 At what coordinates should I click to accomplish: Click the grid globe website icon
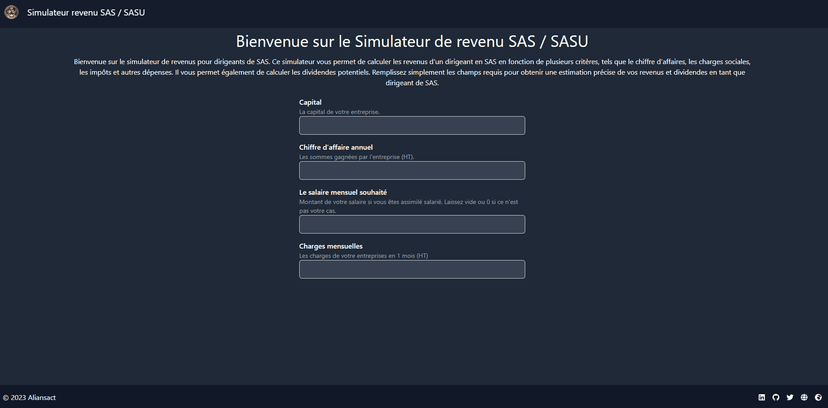click(x=804, y=397)
